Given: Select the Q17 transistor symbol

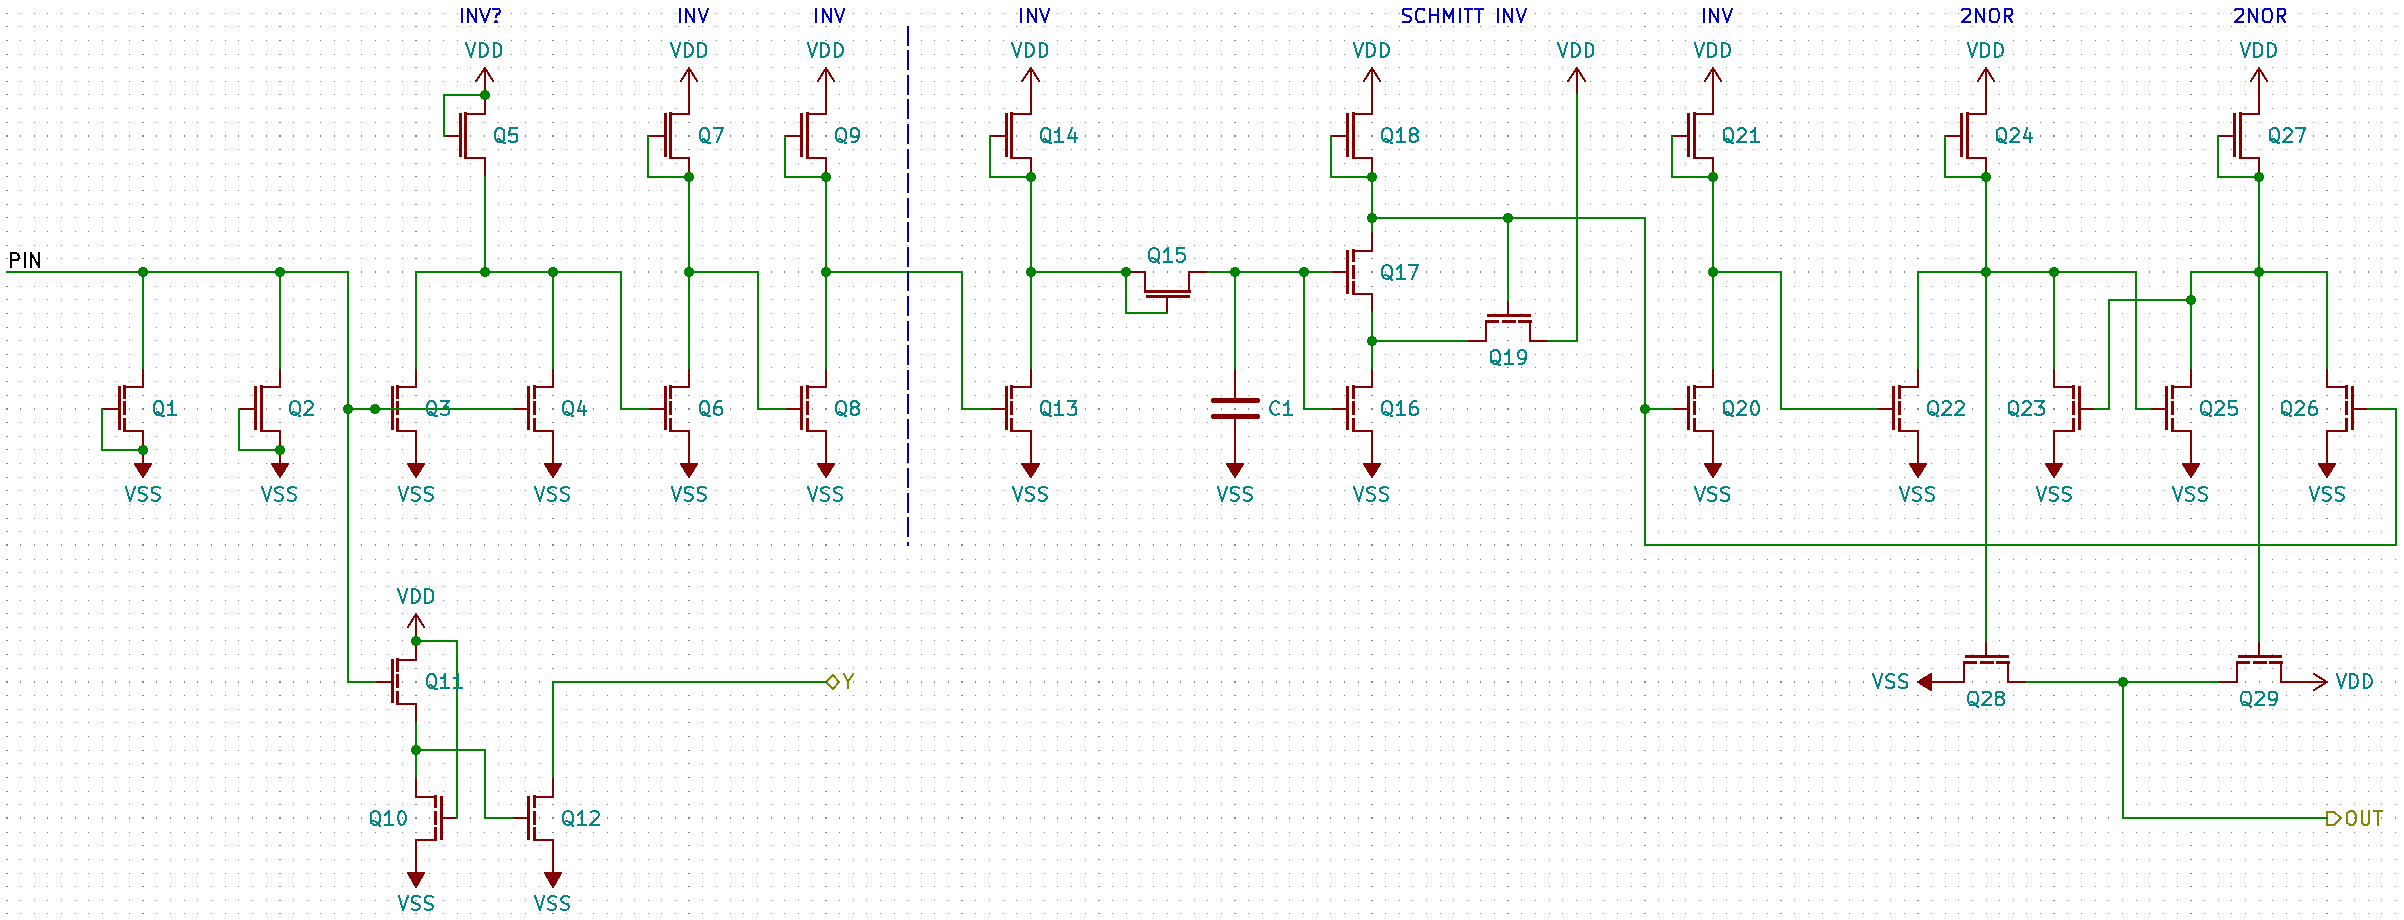Looking at the screenshot, I should 1360,272.
